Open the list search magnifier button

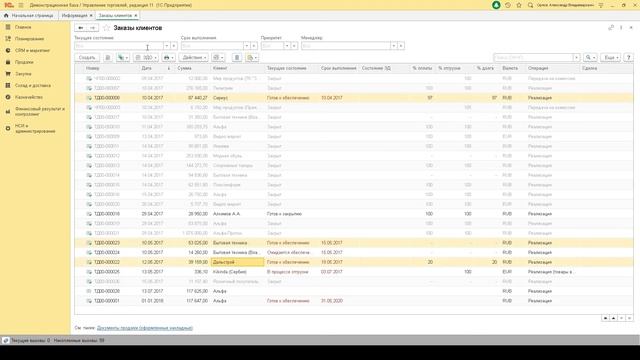point(590,58)
